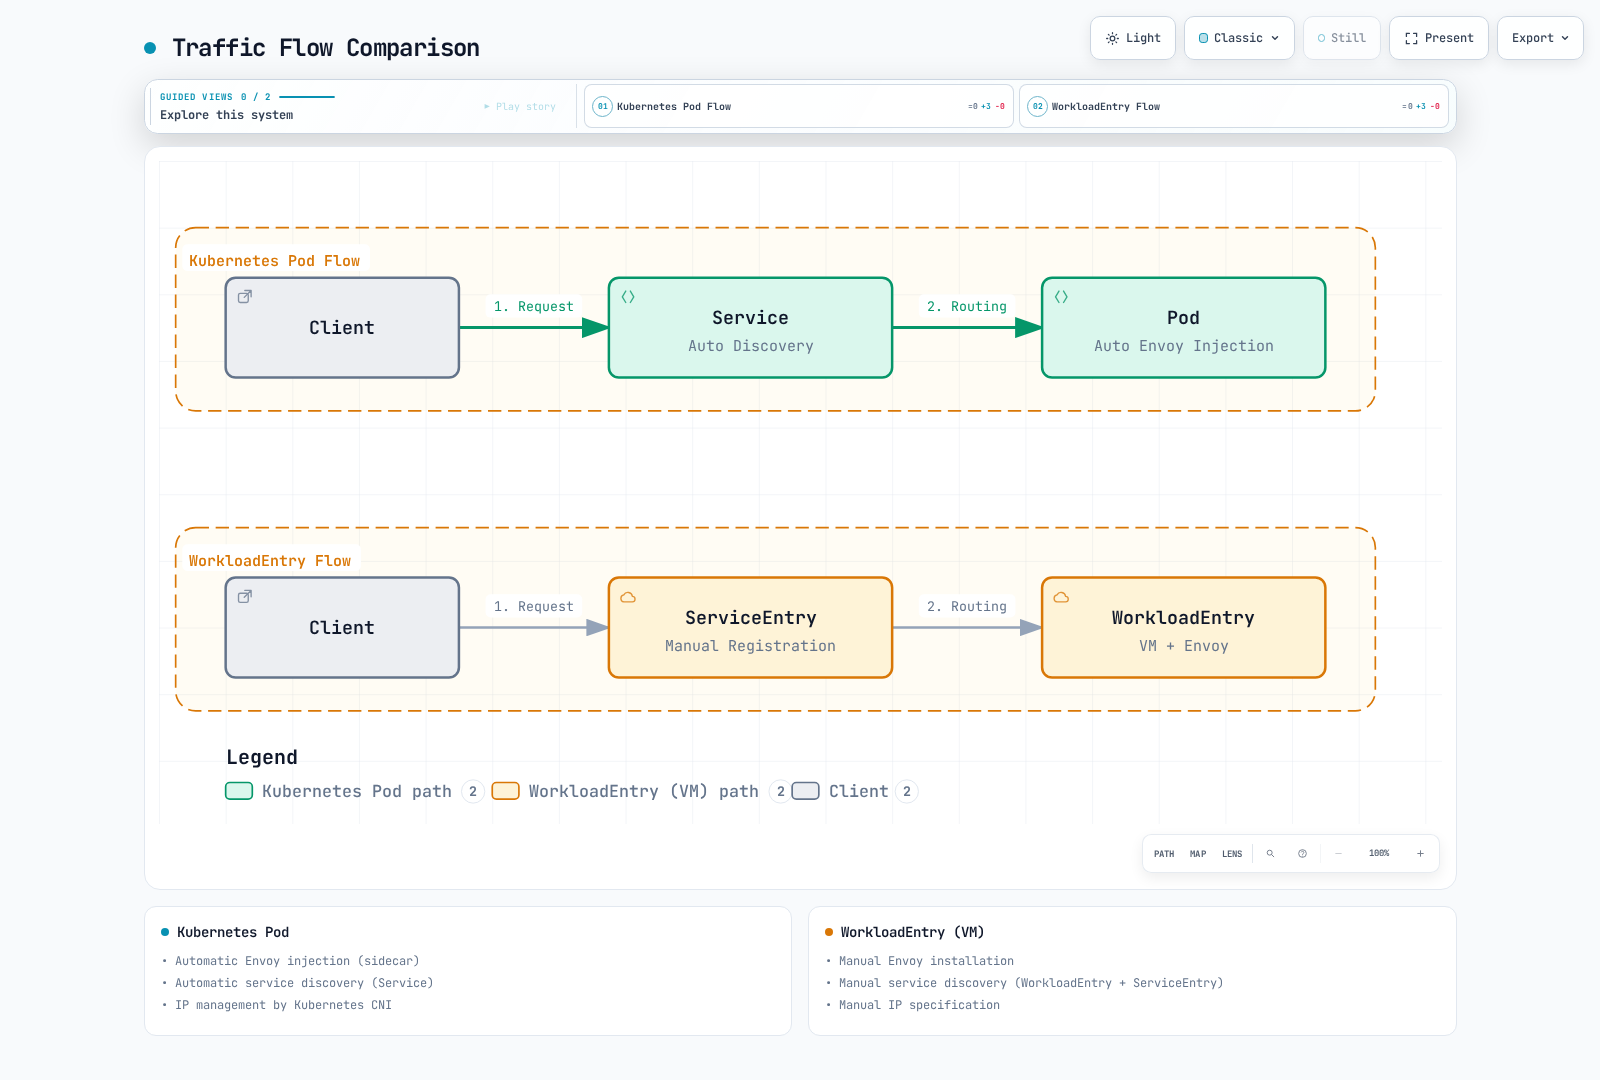
Task: Click 'Manual IP specification' text
Action: click(919, 1005)
